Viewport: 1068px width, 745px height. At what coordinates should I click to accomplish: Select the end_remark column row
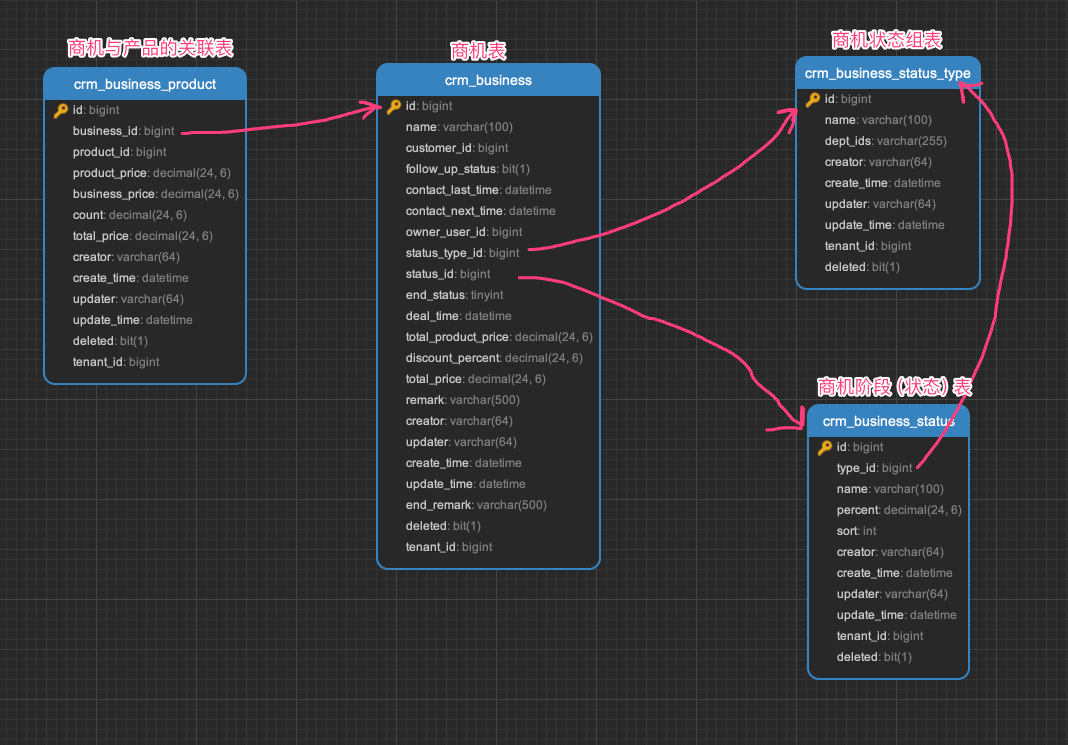point(476,505)
